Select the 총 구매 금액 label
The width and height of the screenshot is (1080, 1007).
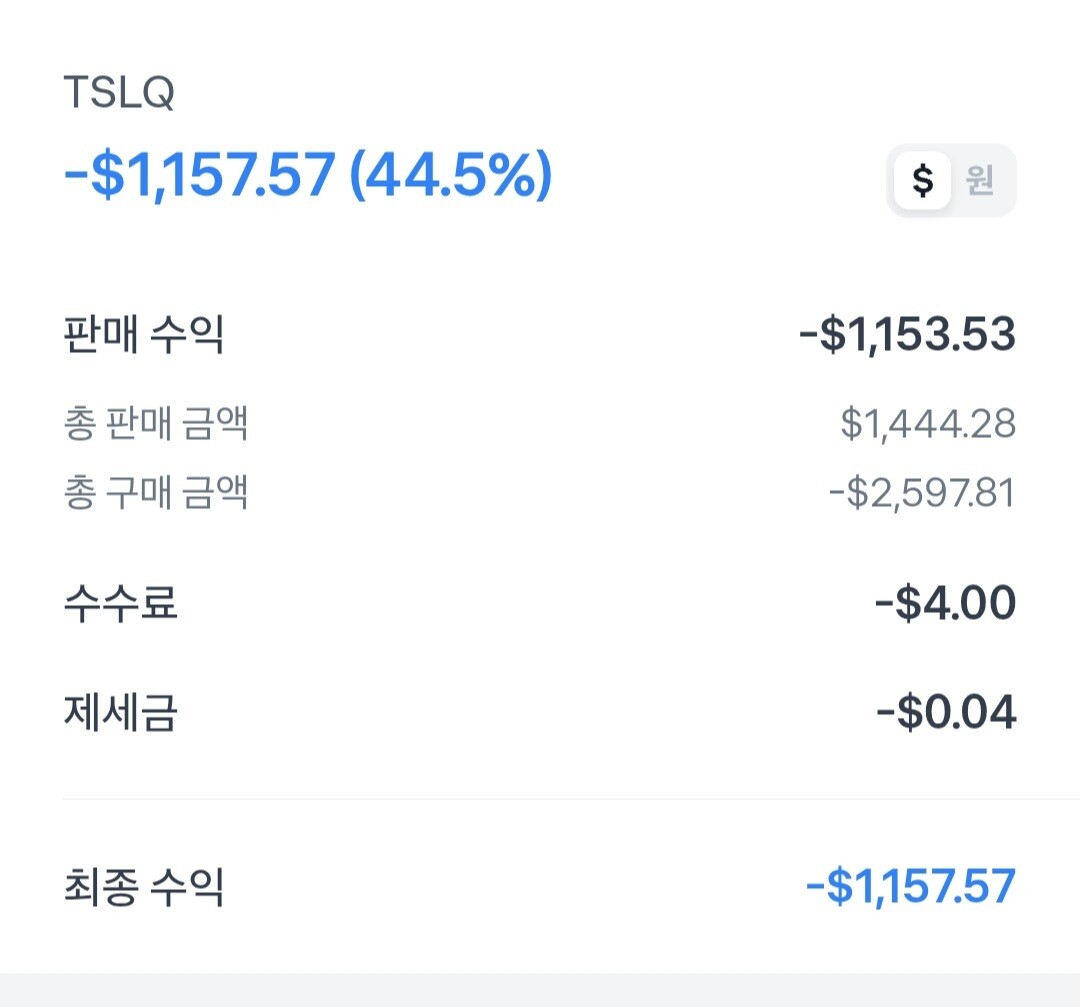156,492
